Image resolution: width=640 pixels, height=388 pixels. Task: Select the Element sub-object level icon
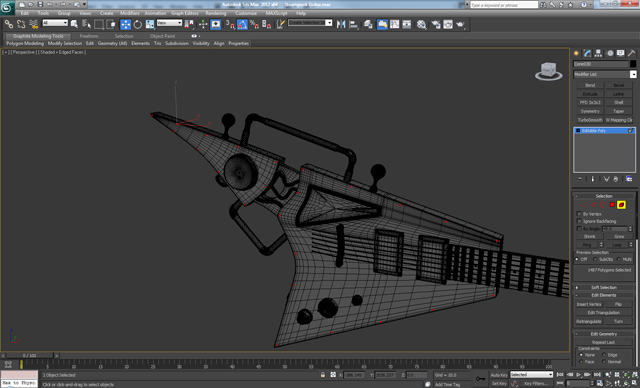(621, 204)
